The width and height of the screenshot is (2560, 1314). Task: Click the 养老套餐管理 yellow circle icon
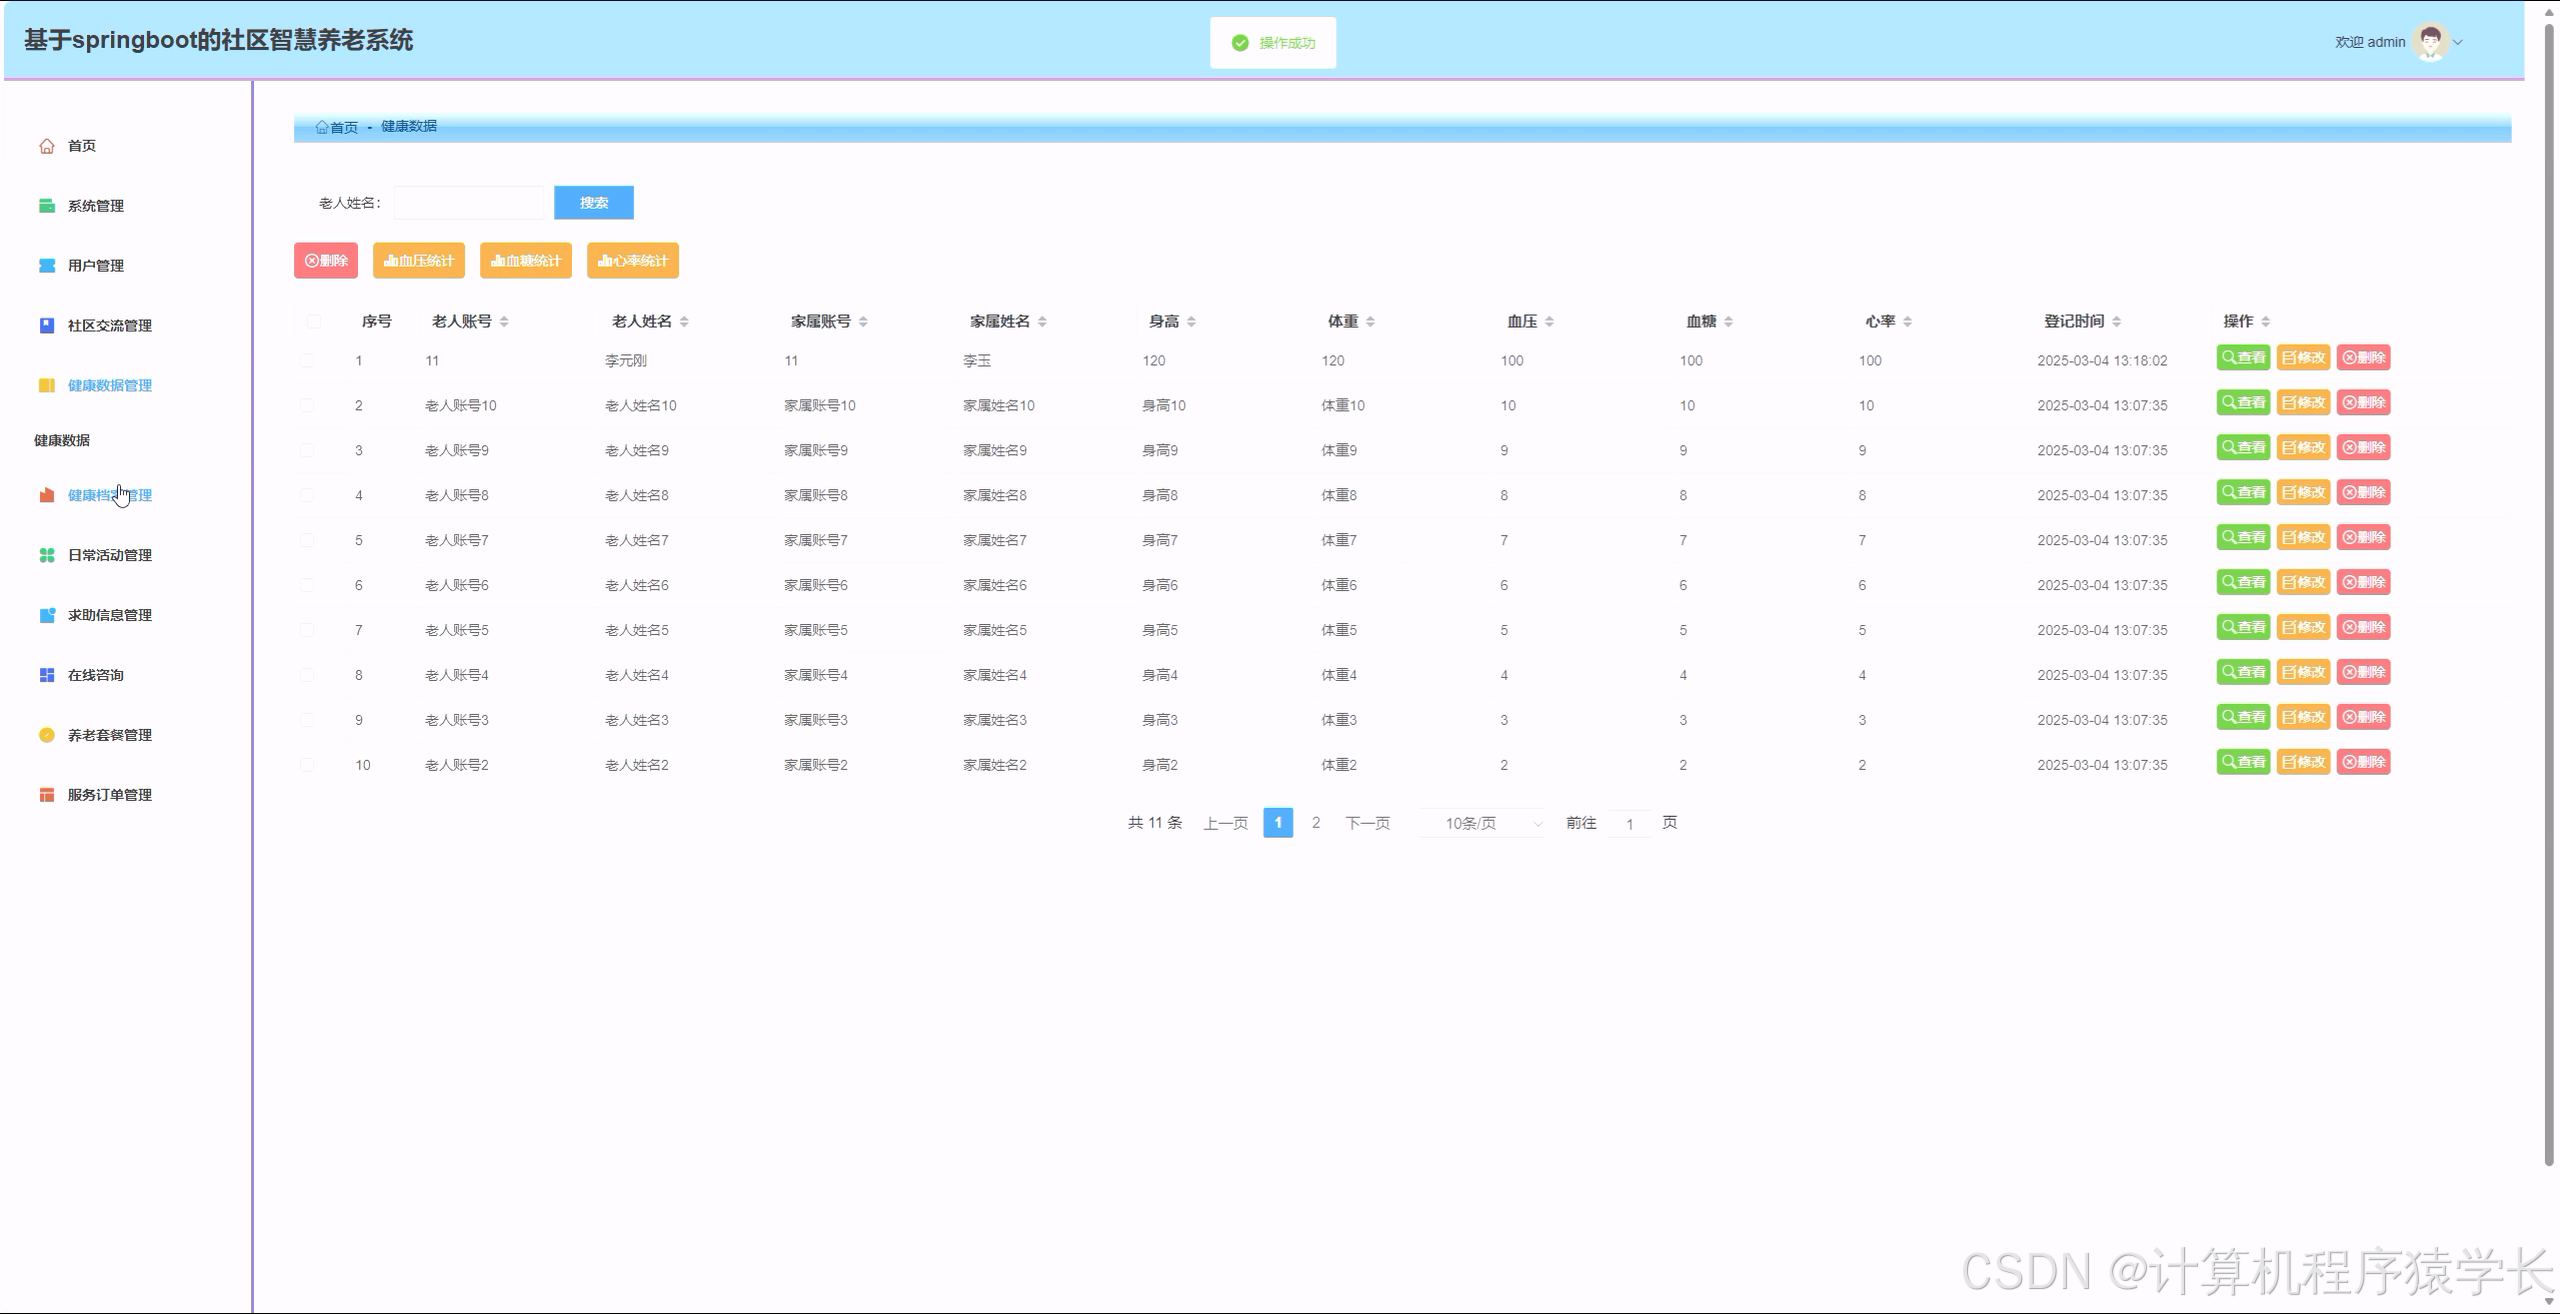click(x=47, y=735)
